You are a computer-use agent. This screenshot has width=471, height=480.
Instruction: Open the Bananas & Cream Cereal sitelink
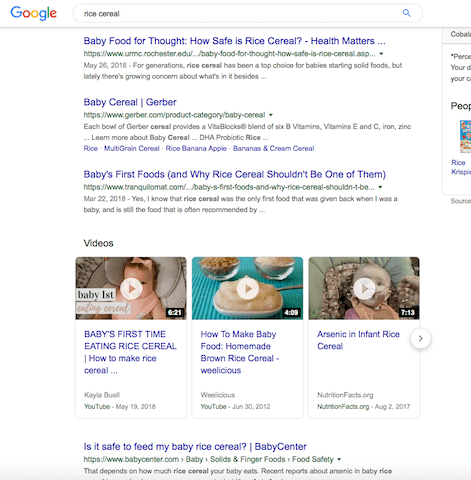273,148
